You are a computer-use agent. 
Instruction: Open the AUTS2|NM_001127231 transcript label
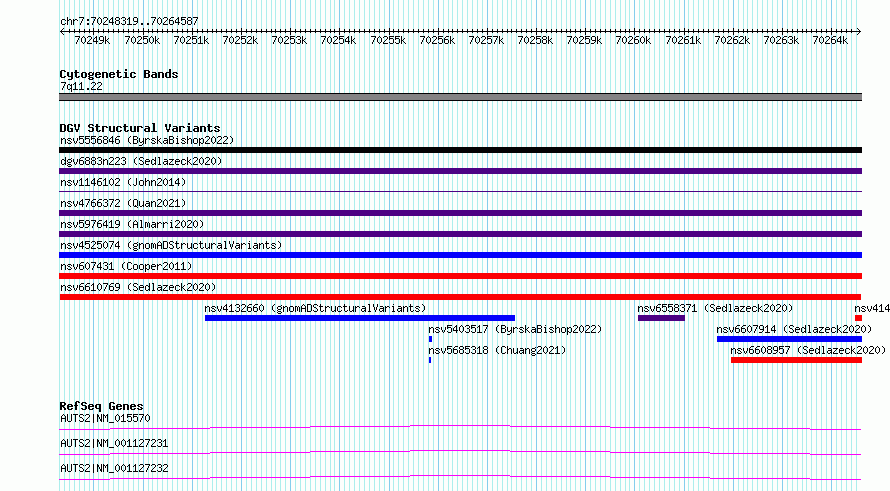114,443
